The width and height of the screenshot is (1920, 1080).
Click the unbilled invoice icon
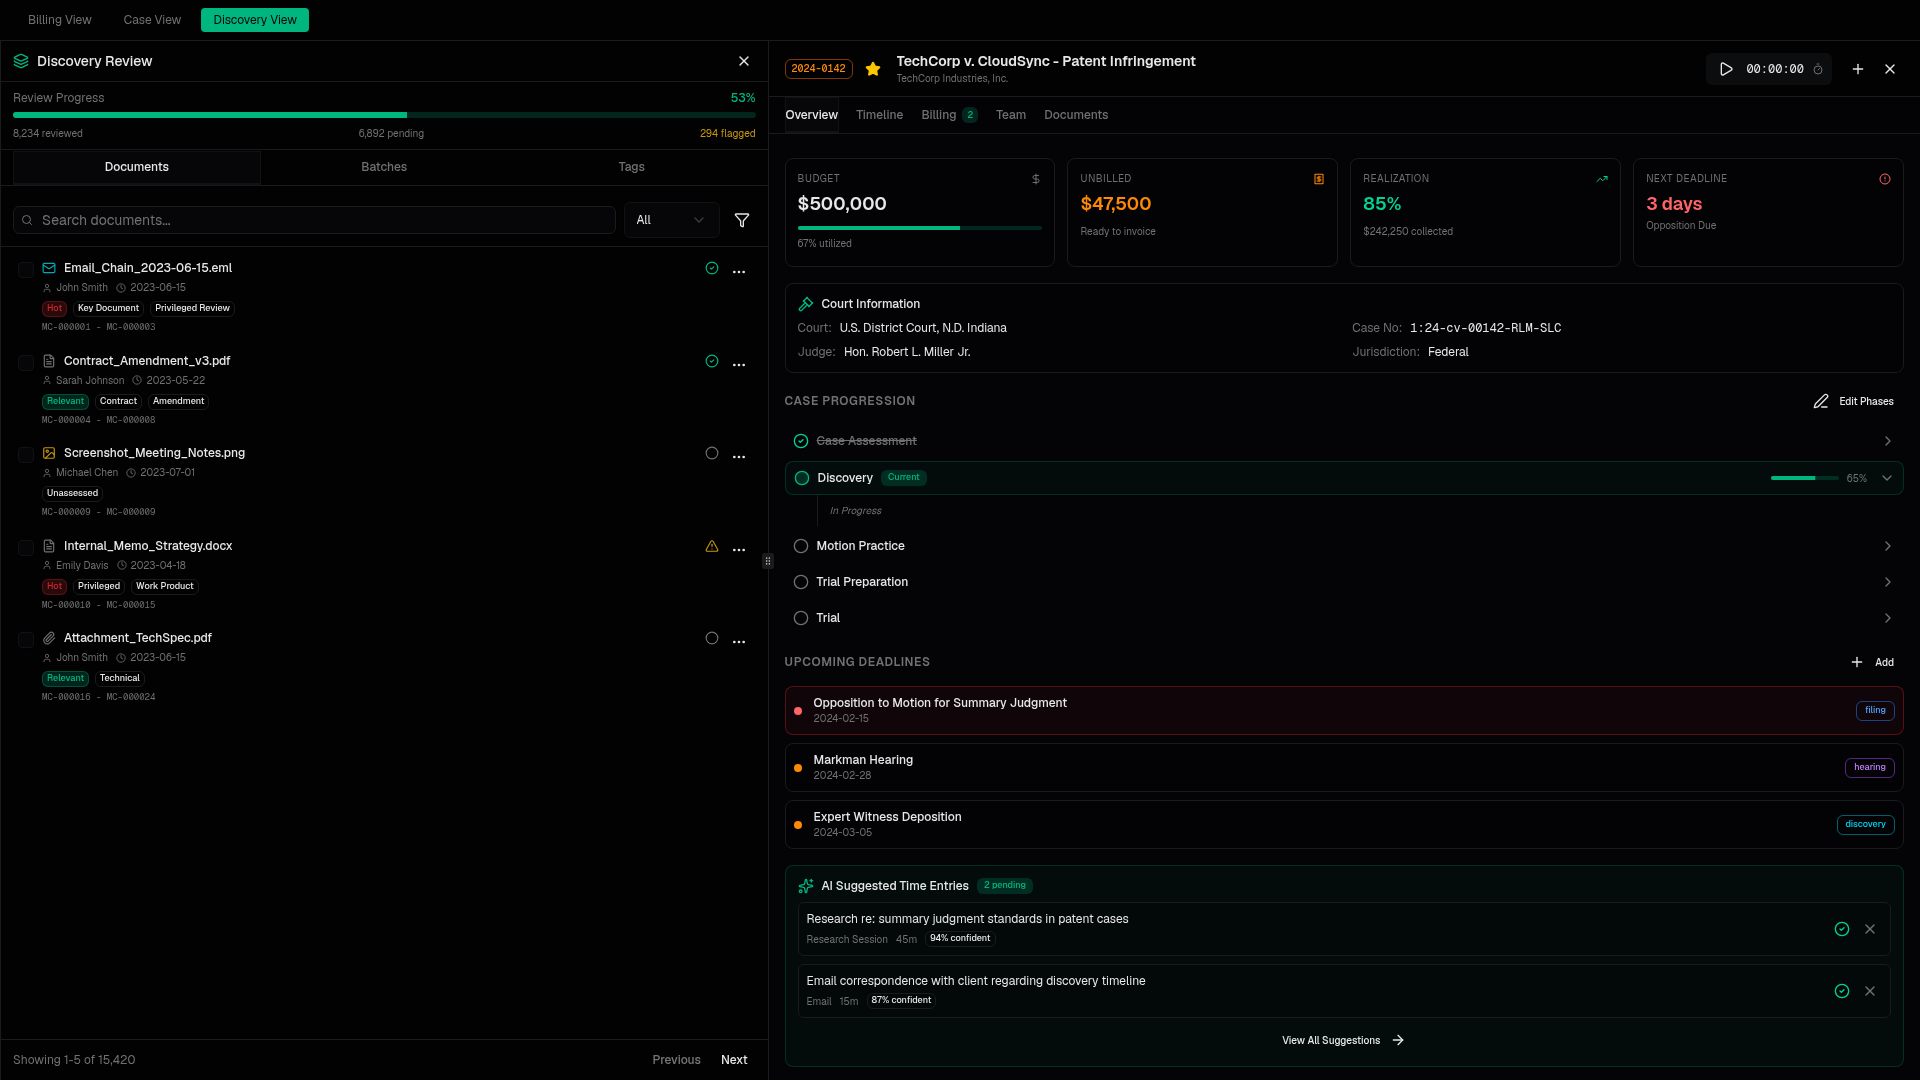click(x=1319, y=179)
